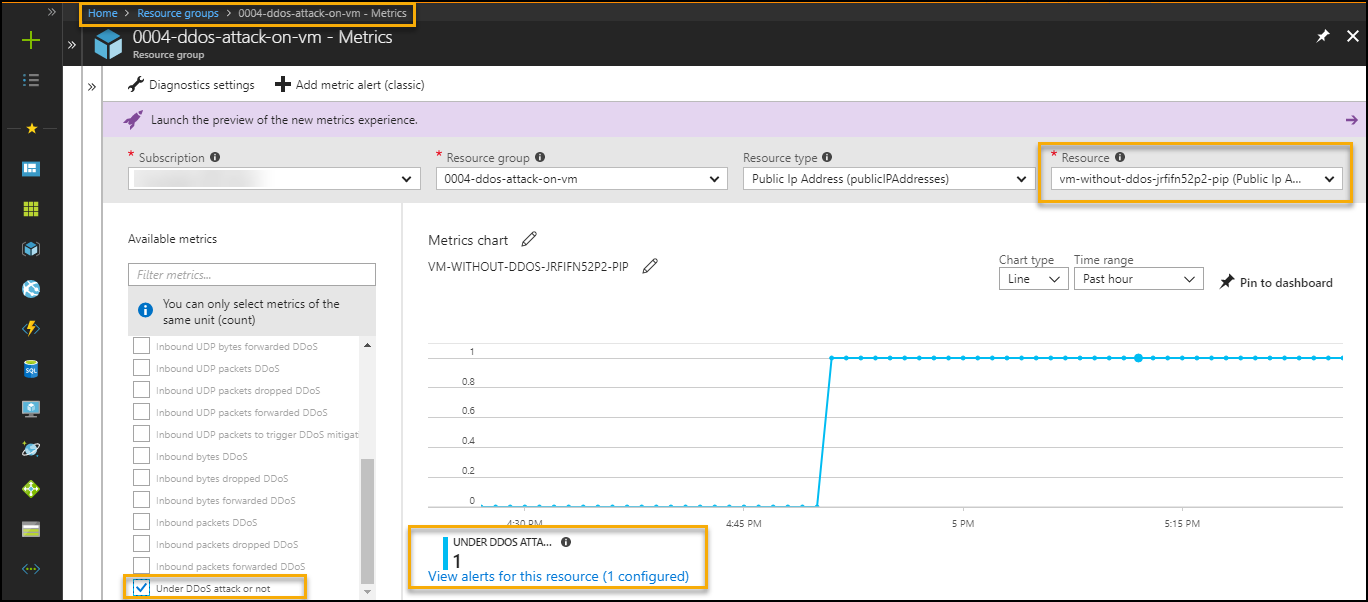This screenshot has width=1368, height=602.
Task: Check Inbound packets dropped DDoS metric
Action: tap(141, 544)
